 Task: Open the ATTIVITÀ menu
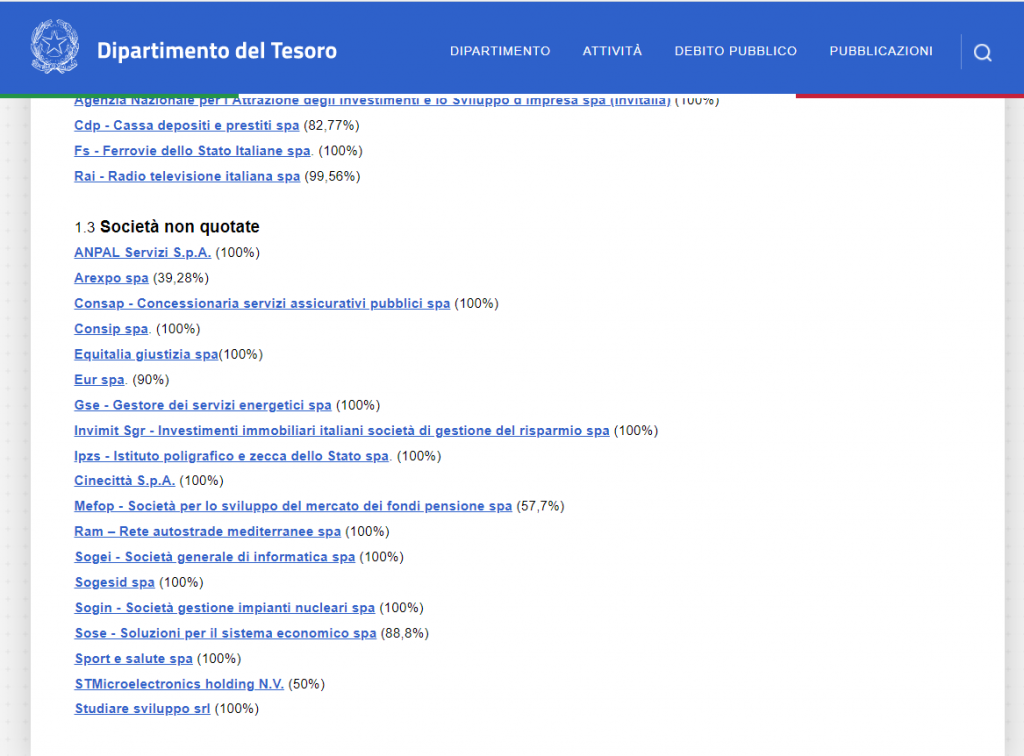[x=612, y=51]
